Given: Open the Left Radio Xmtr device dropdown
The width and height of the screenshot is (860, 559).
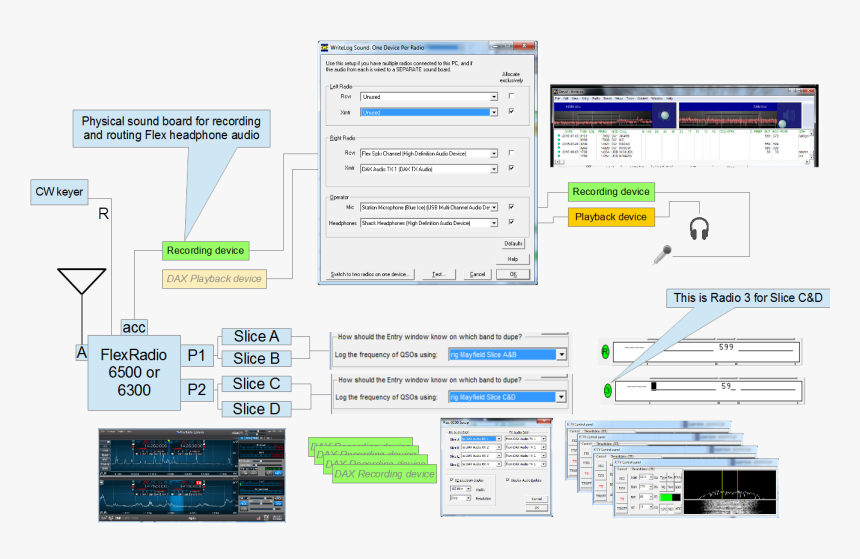Looking at the screenshot, I should coord(494,112).
